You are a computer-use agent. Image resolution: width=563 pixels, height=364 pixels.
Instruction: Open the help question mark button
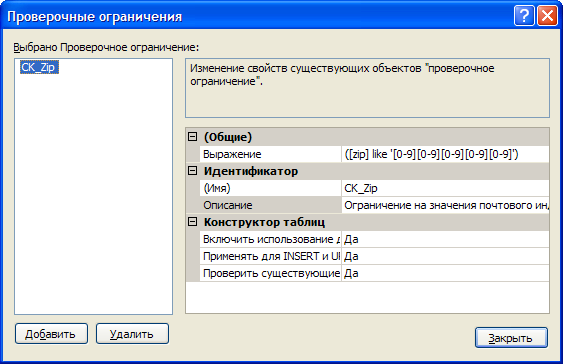(x=524, y=16)
